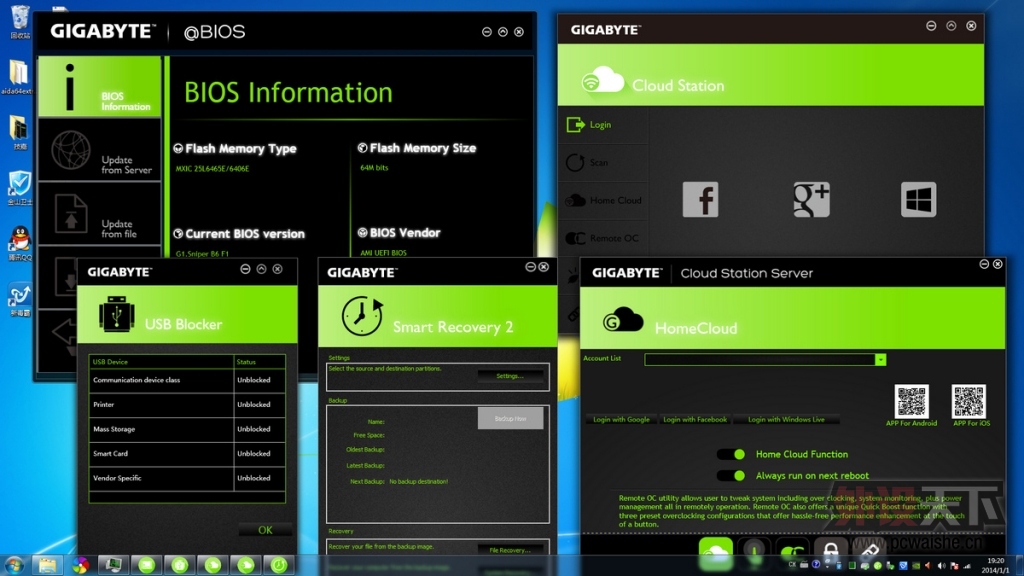Click the large i BIOS Information icon
The height and width of the screenshot is (576, 1024).
(70, 88)
